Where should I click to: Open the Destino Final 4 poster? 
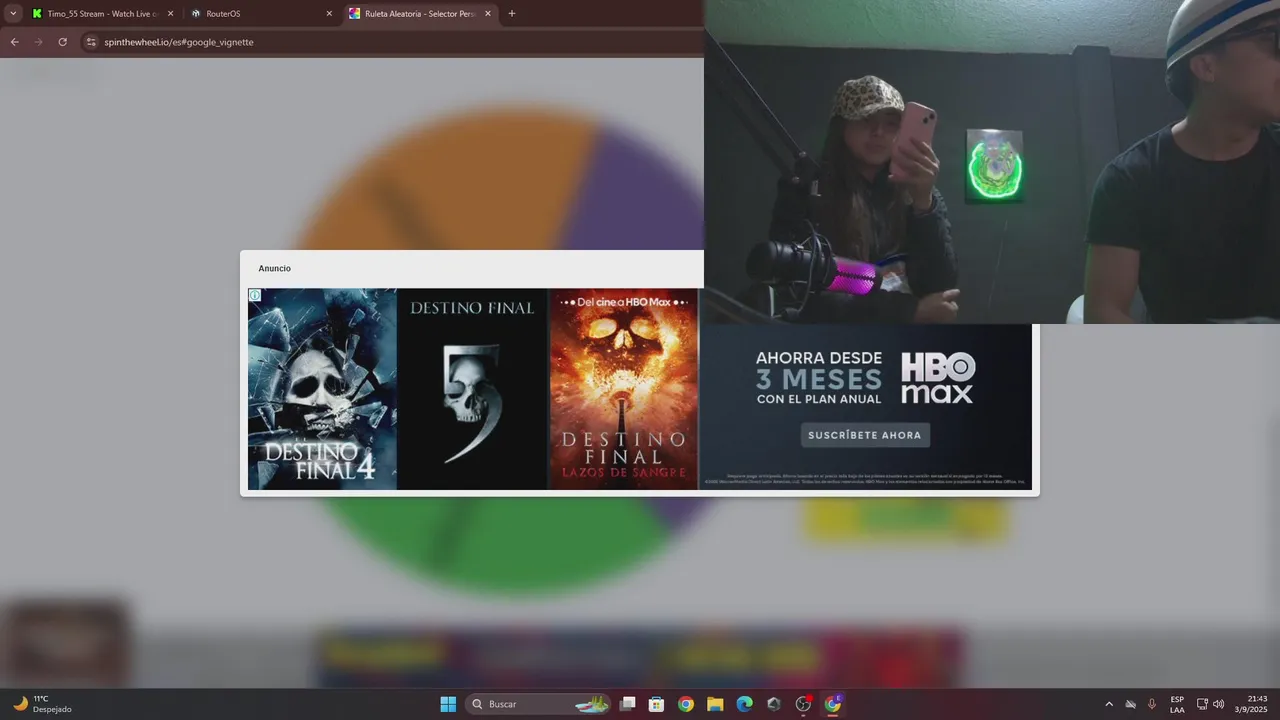[322, 389]
